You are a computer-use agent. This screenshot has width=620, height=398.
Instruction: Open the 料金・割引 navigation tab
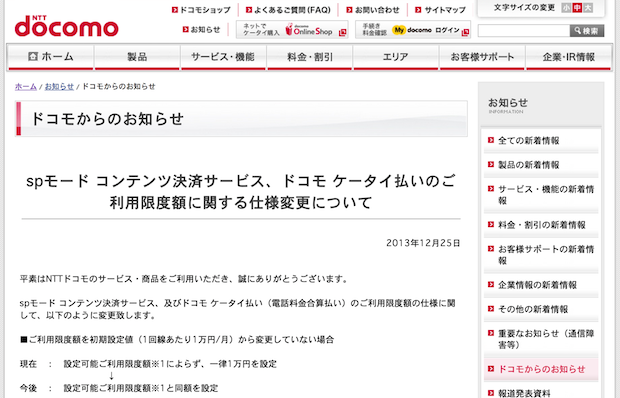(x=310, y=57)
